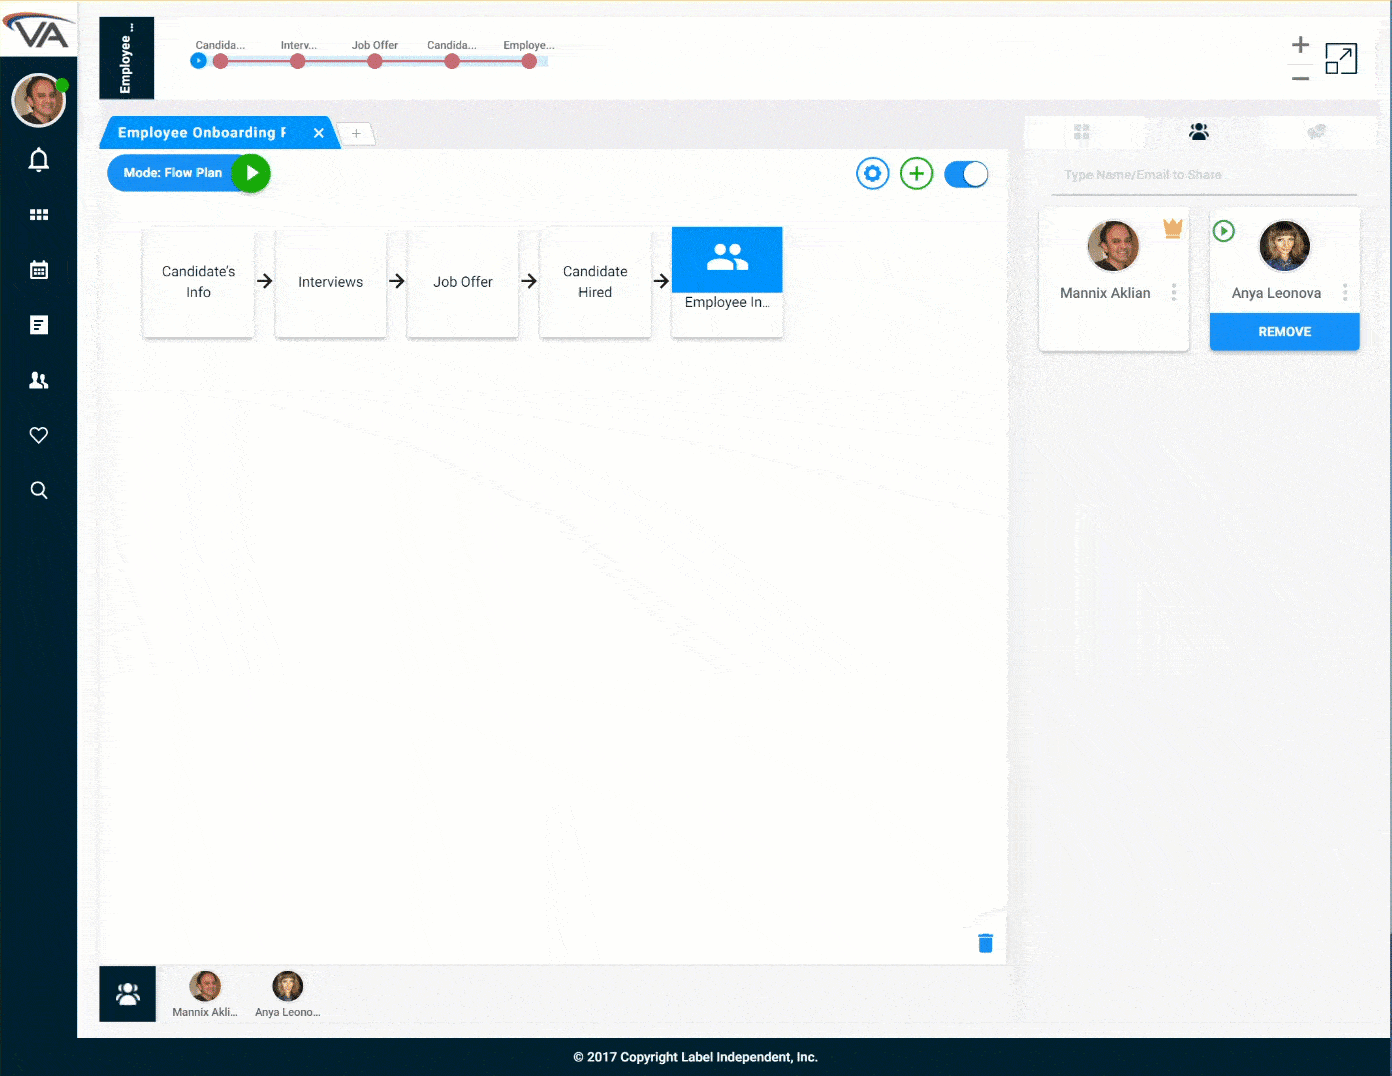
Task: Select first Candida... timeline node
Action: pos(220,61)
